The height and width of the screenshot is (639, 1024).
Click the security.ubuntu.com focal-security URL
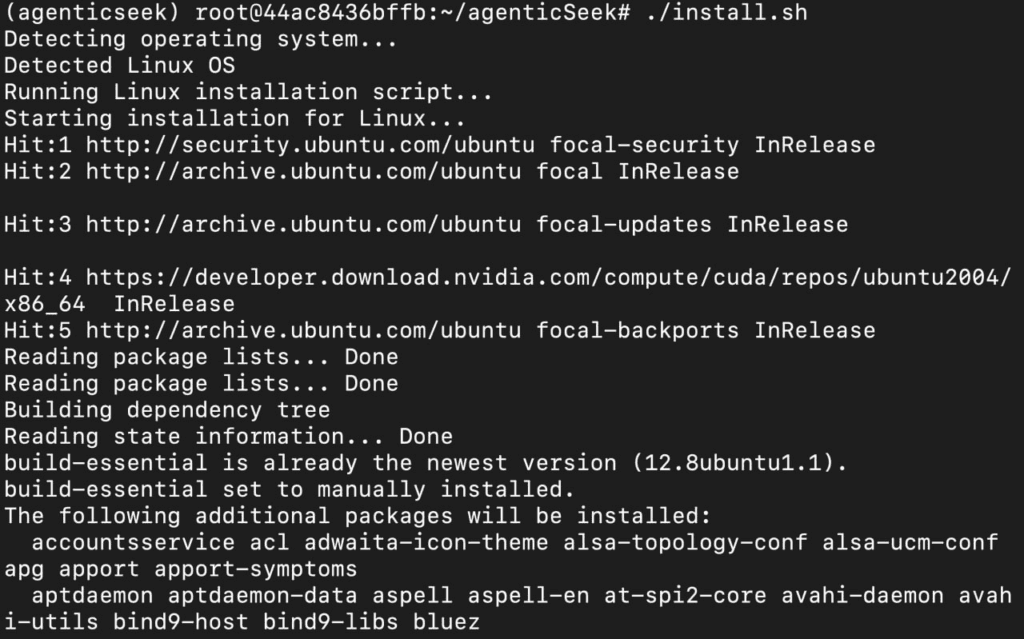pyautogui.click(x=310, y=145)
